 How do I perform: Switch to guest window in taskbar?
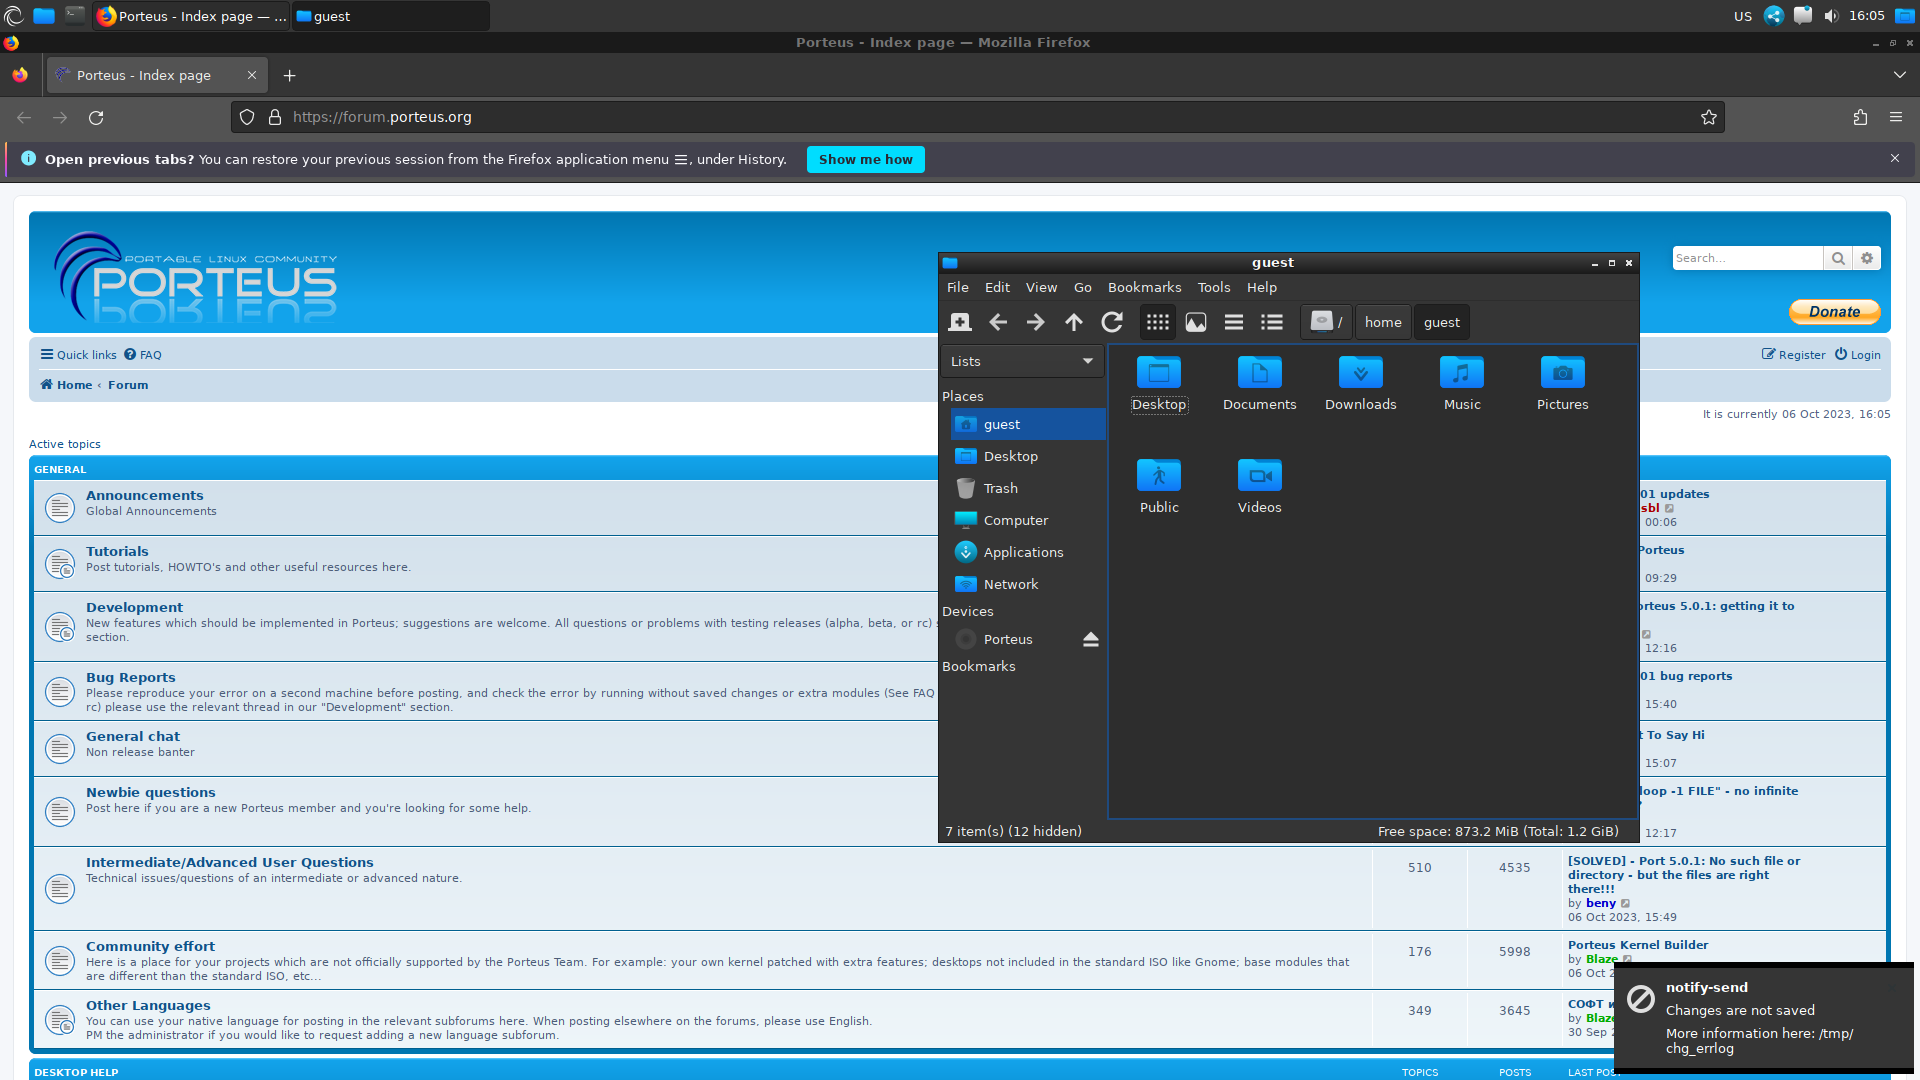[x=390, y=16]
